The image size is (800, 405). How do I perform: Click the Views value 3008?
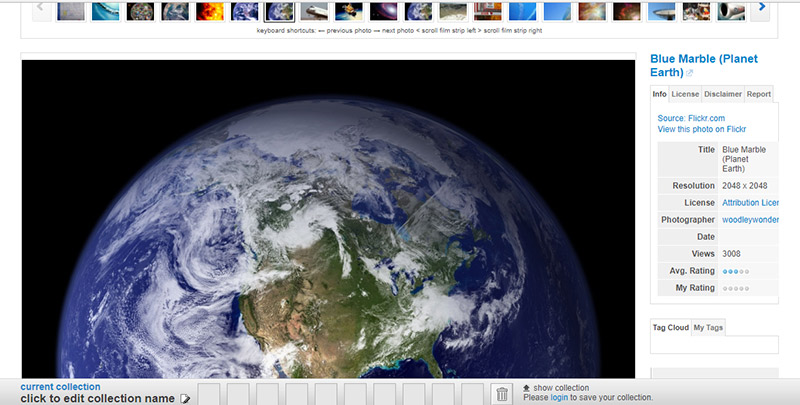[x=731, y=254]
